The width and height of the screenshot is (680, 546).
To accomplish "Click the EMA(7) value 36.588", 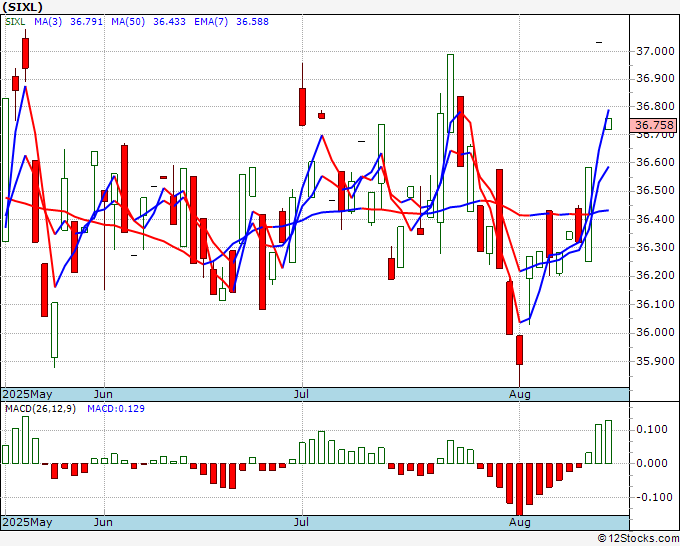I will pos(252,22).
